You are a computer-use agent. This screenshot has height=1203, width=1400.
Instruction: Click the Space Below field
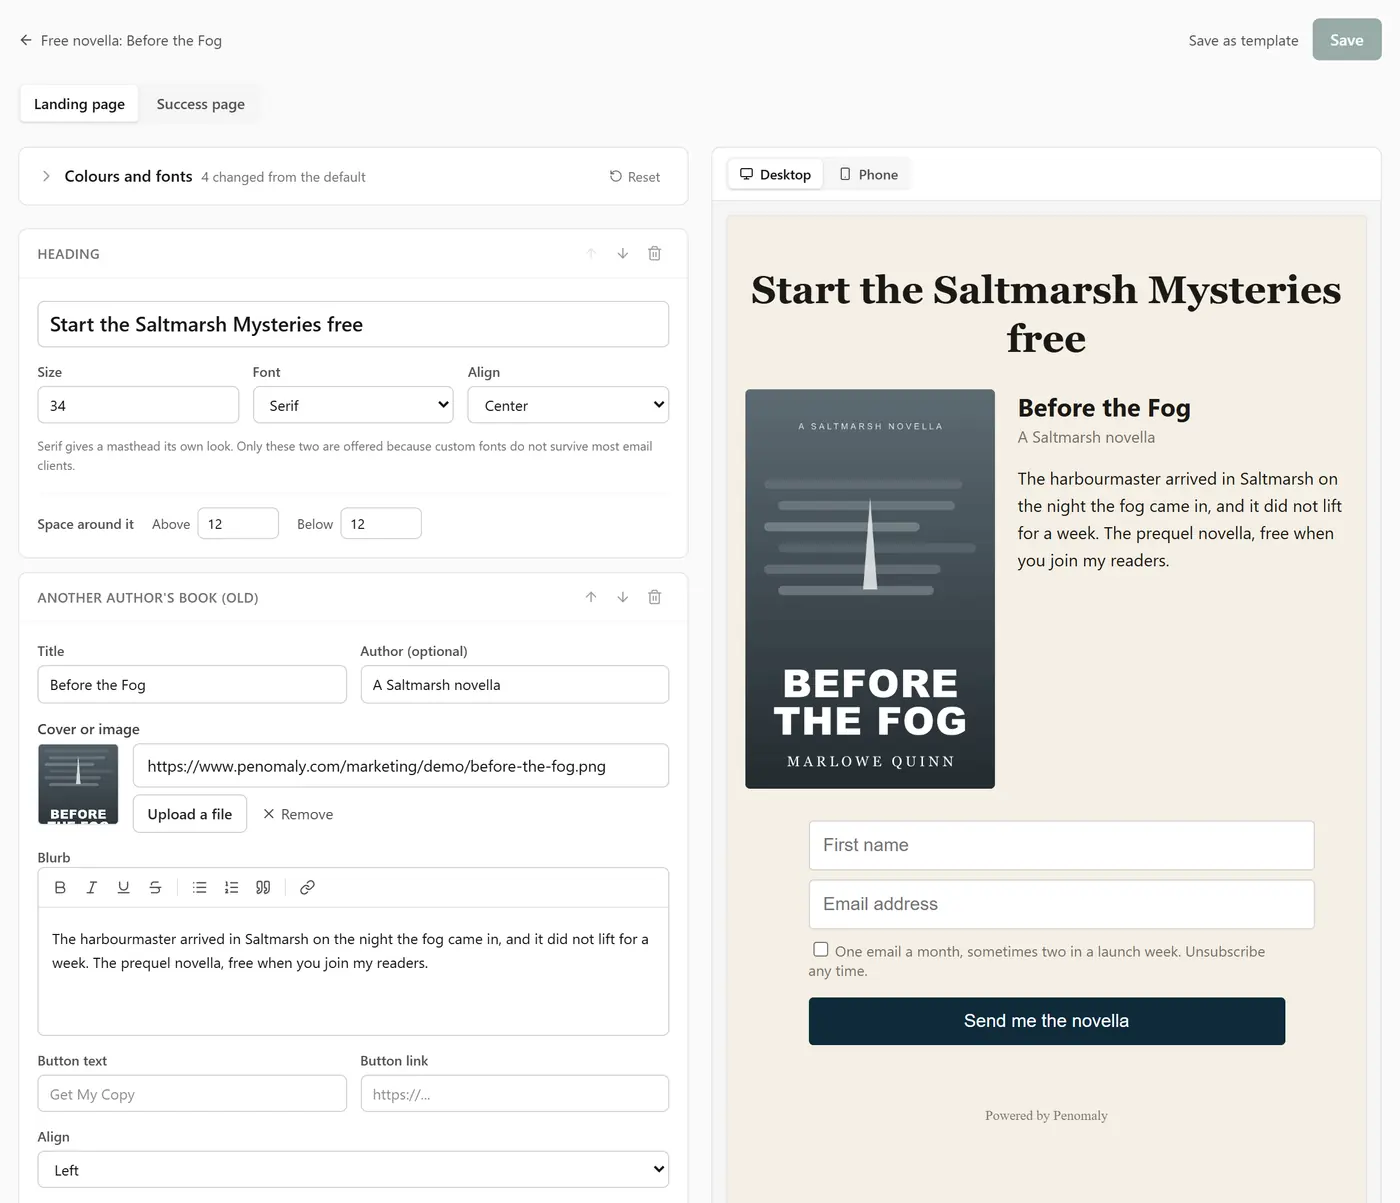coord(381,523)
